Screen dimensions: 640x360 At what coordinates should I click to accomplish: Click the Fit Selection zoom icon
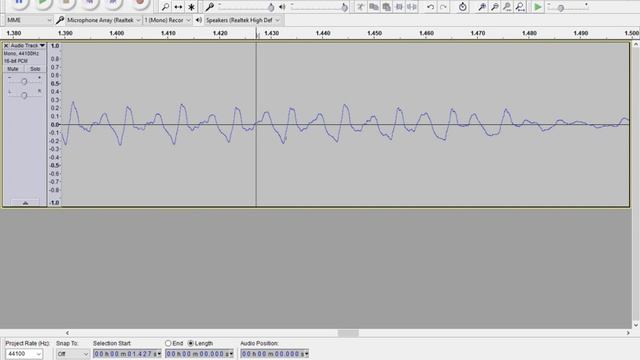[507, 7]
